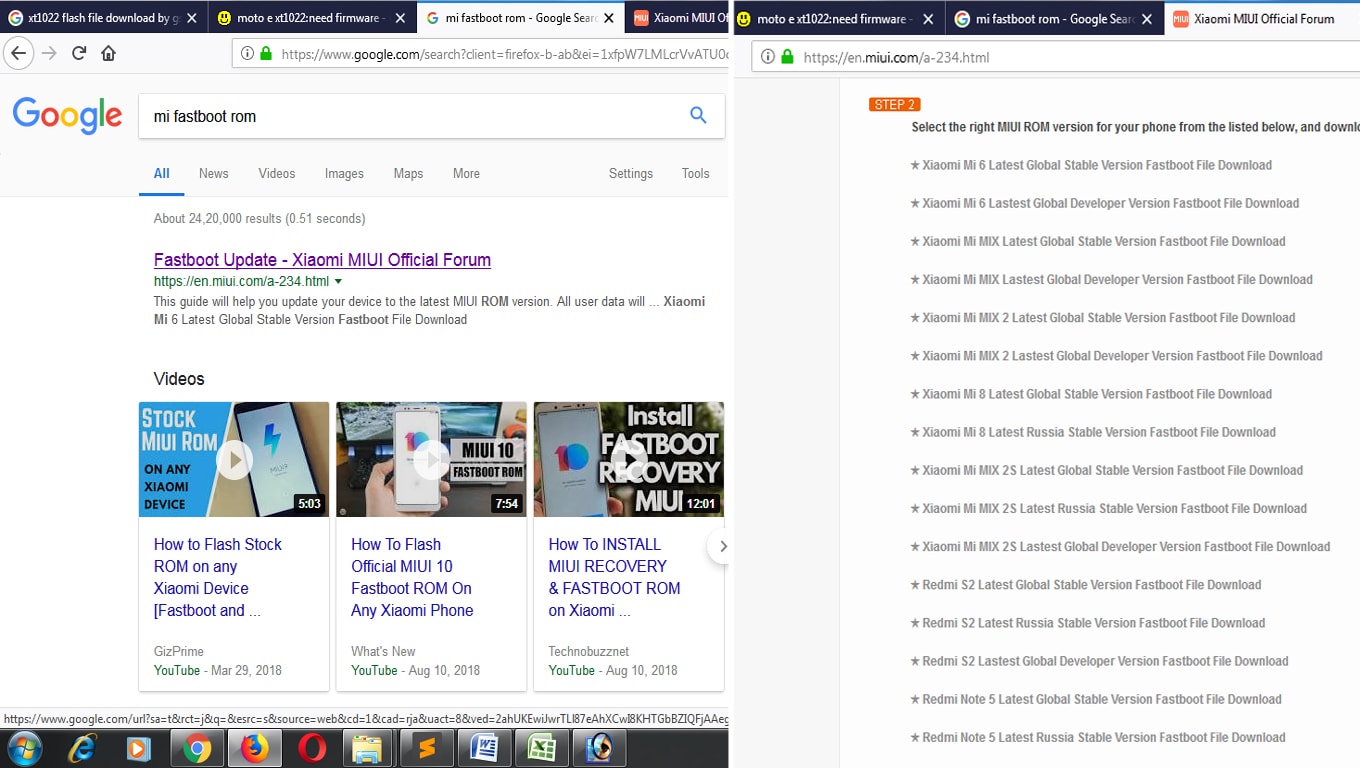Open the Google search Settings menu
The image size is (1360, 768).
(631, 173)
